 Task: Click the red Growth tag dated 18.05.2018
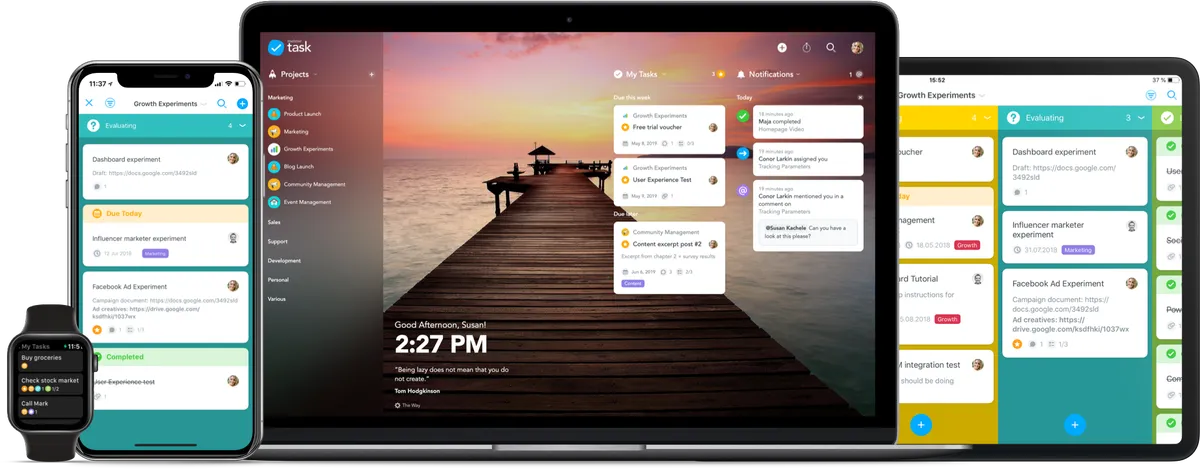click(967, 245)
